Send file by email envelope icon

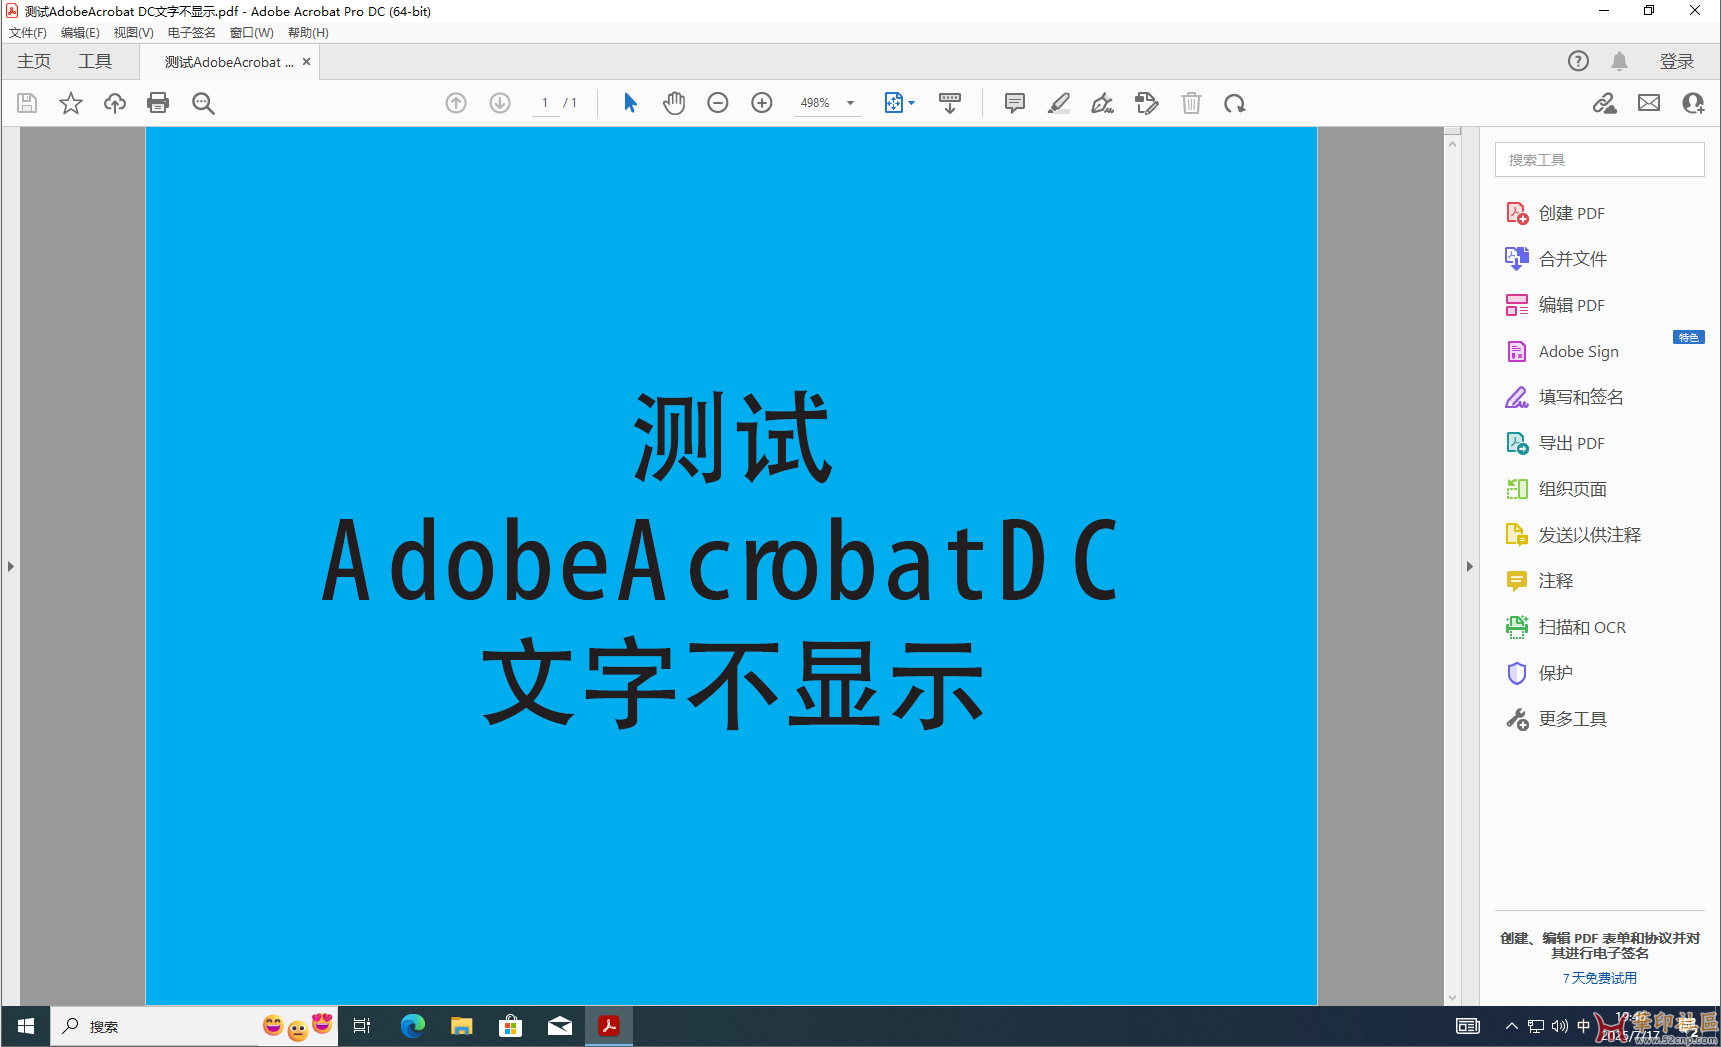click(1649, 103)
